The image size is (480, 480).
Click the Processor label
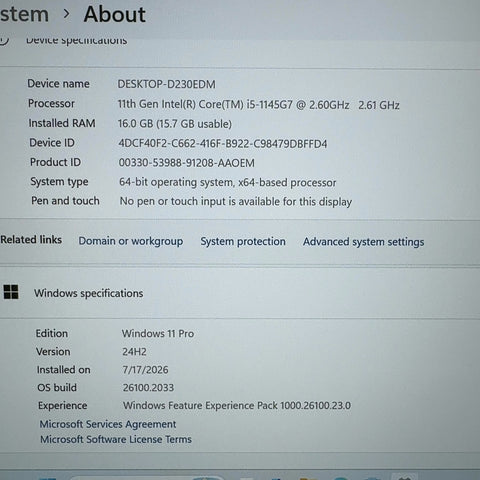coord(51,103)
